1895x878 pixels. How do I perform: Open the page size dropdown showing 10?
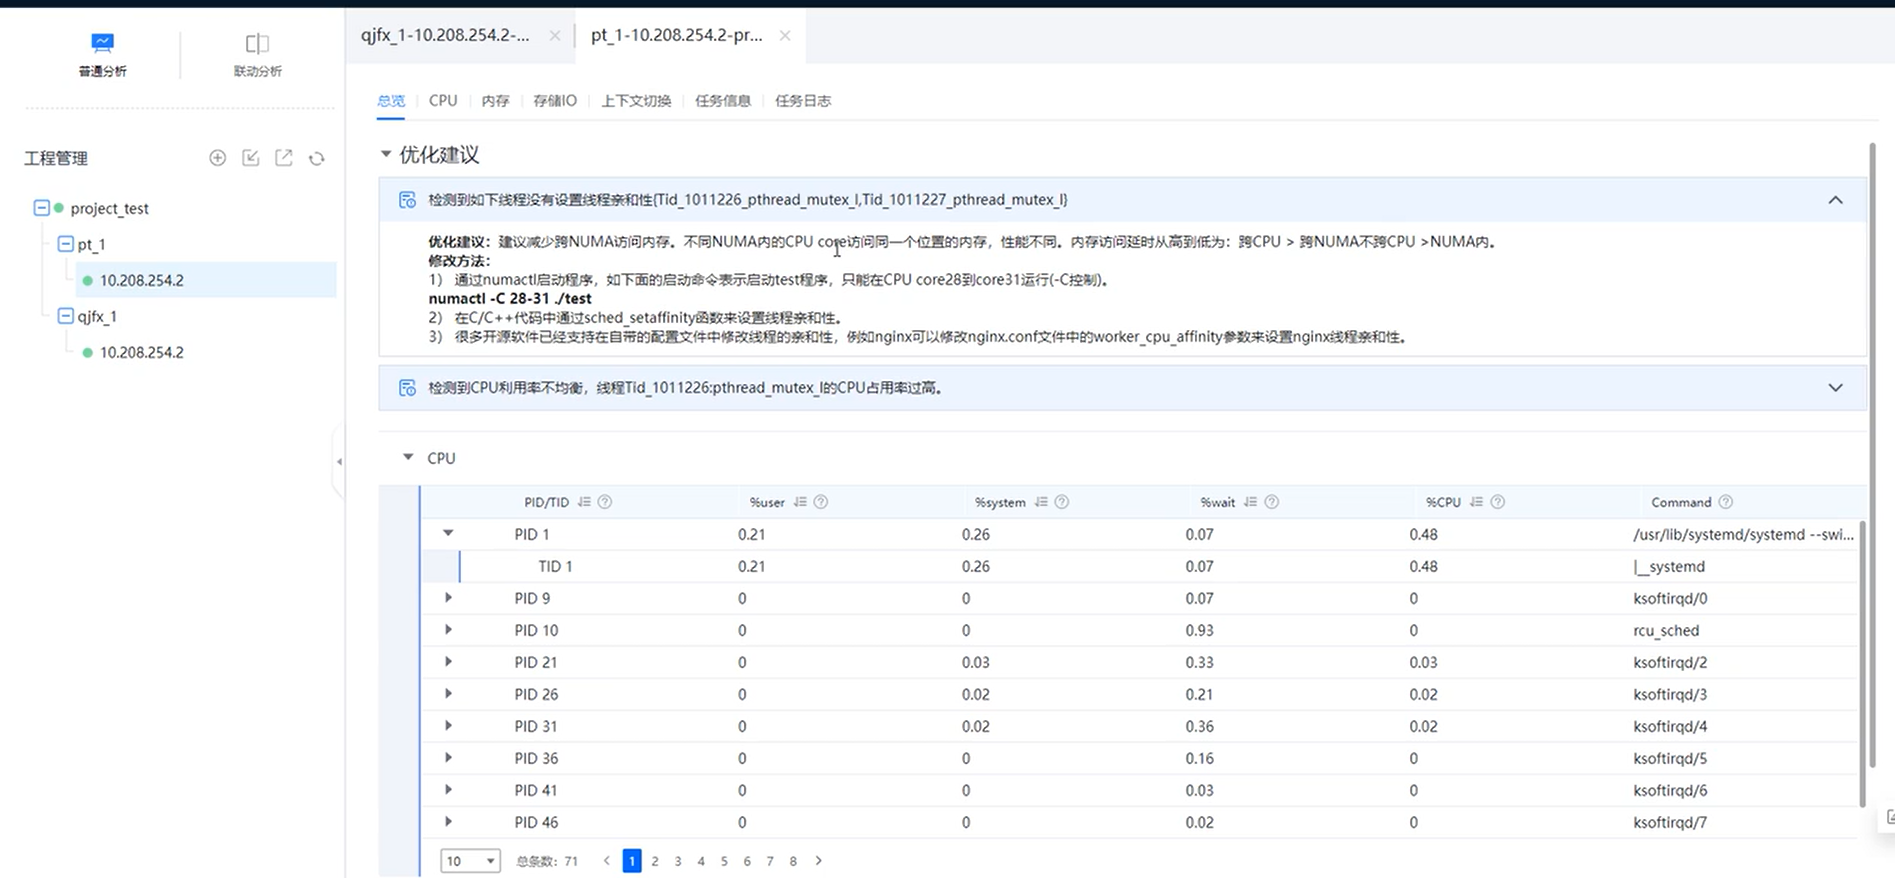tap(470, 861)
